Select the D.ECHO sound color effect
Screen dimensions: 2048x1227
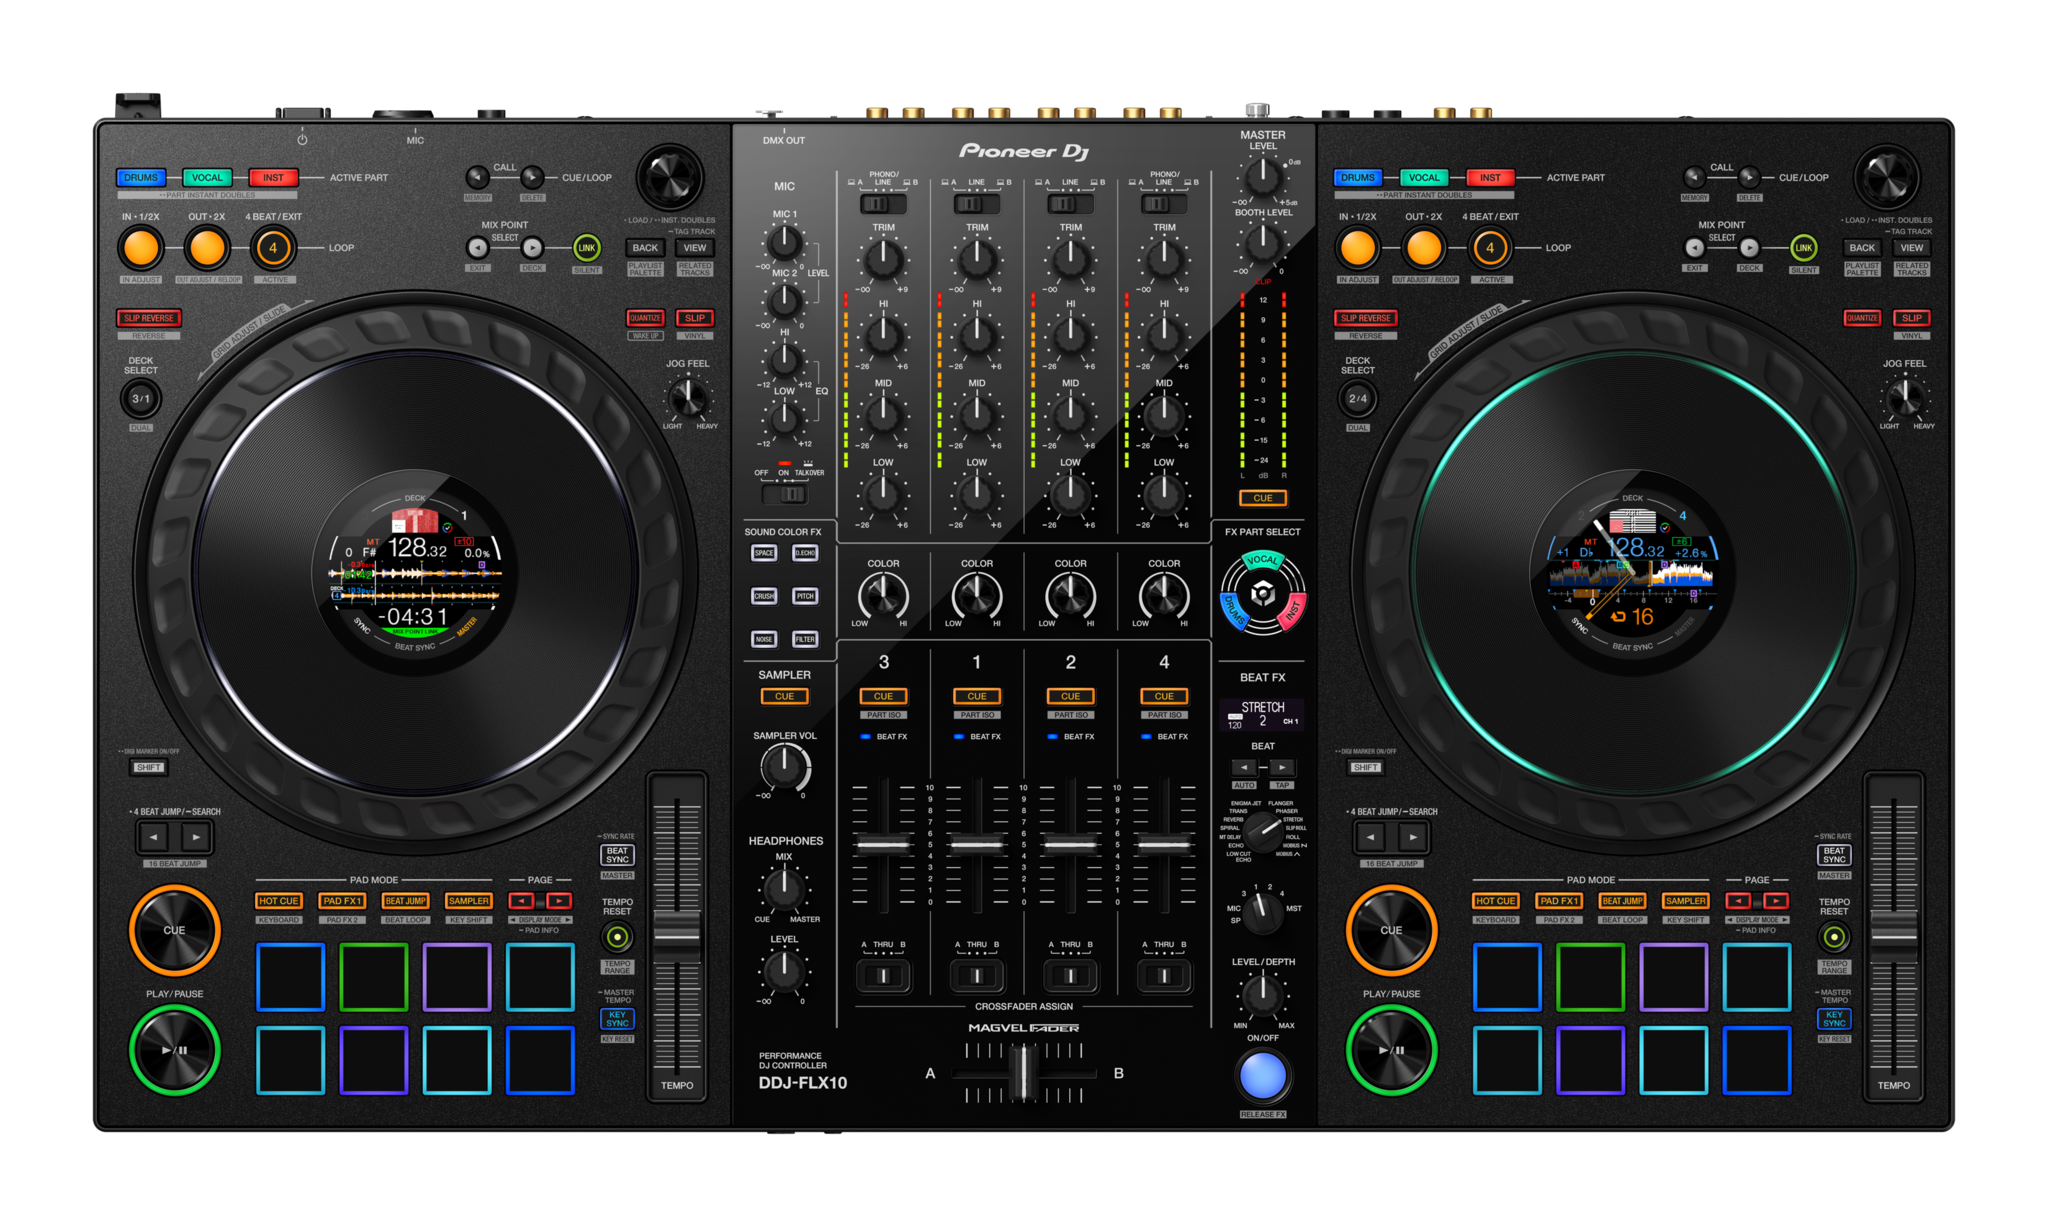[807, 553]
